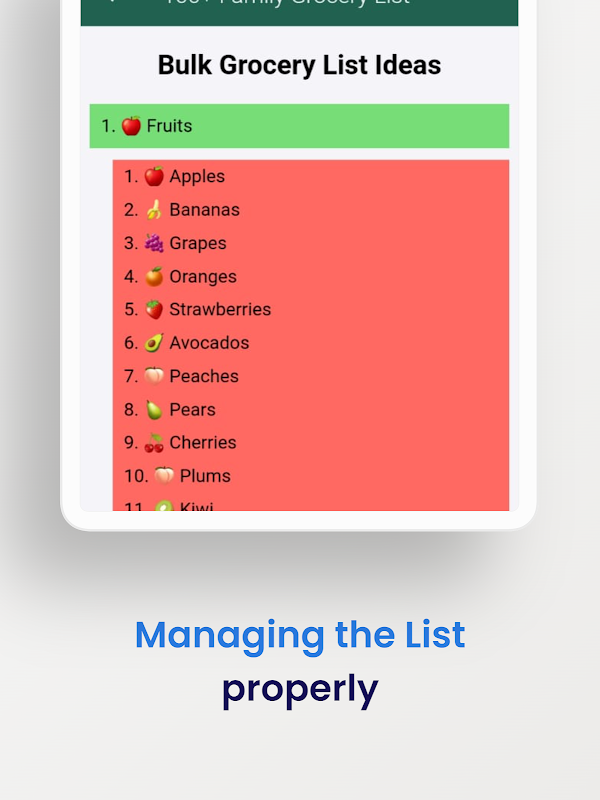Click the pear emoji icon

coord(154,410)
